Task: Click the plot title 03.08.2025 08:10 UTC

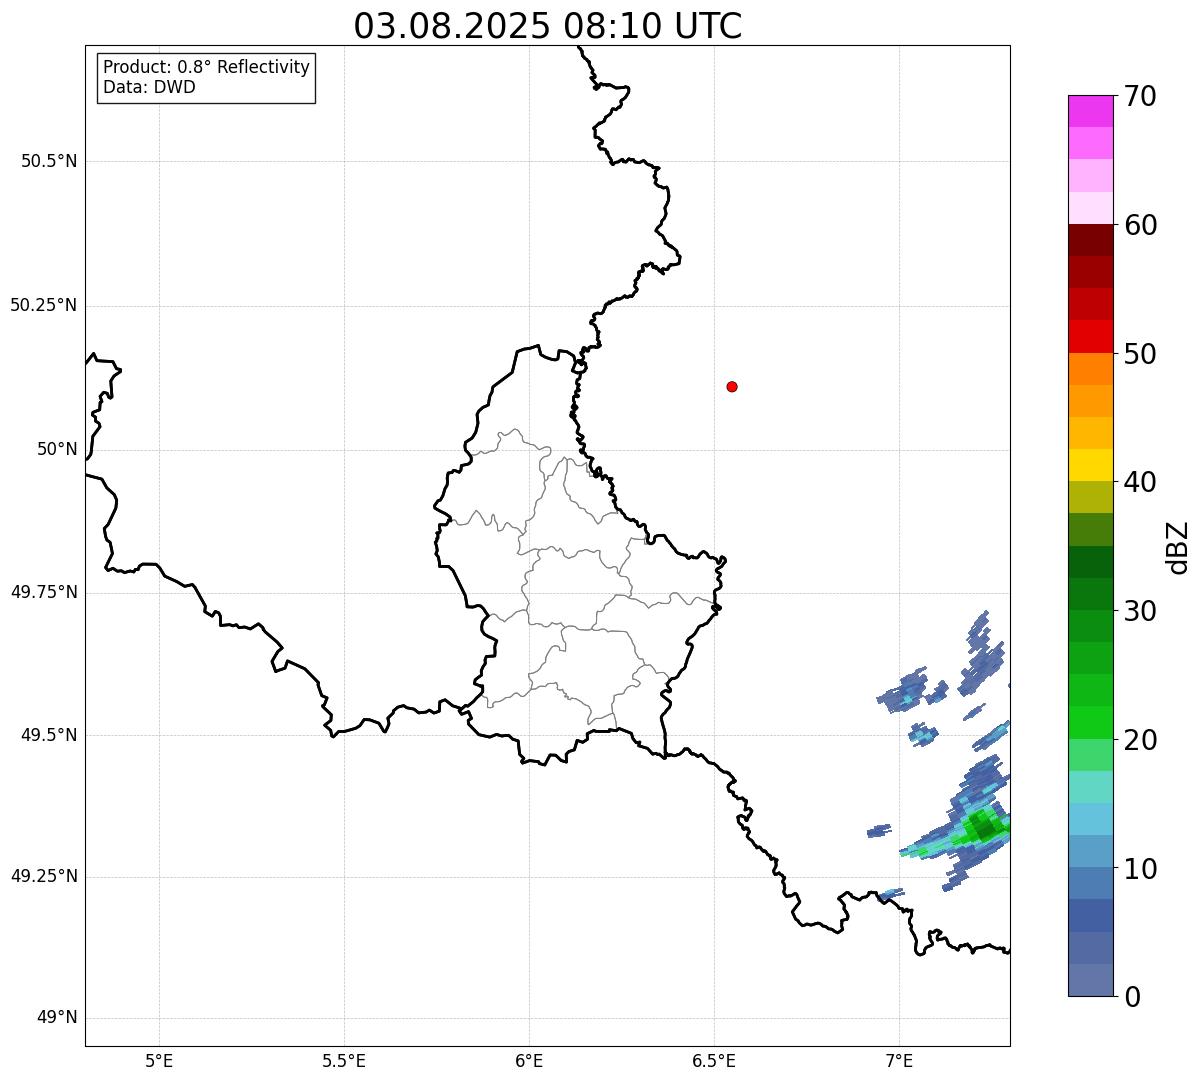Action: click(x=548, y=25)
